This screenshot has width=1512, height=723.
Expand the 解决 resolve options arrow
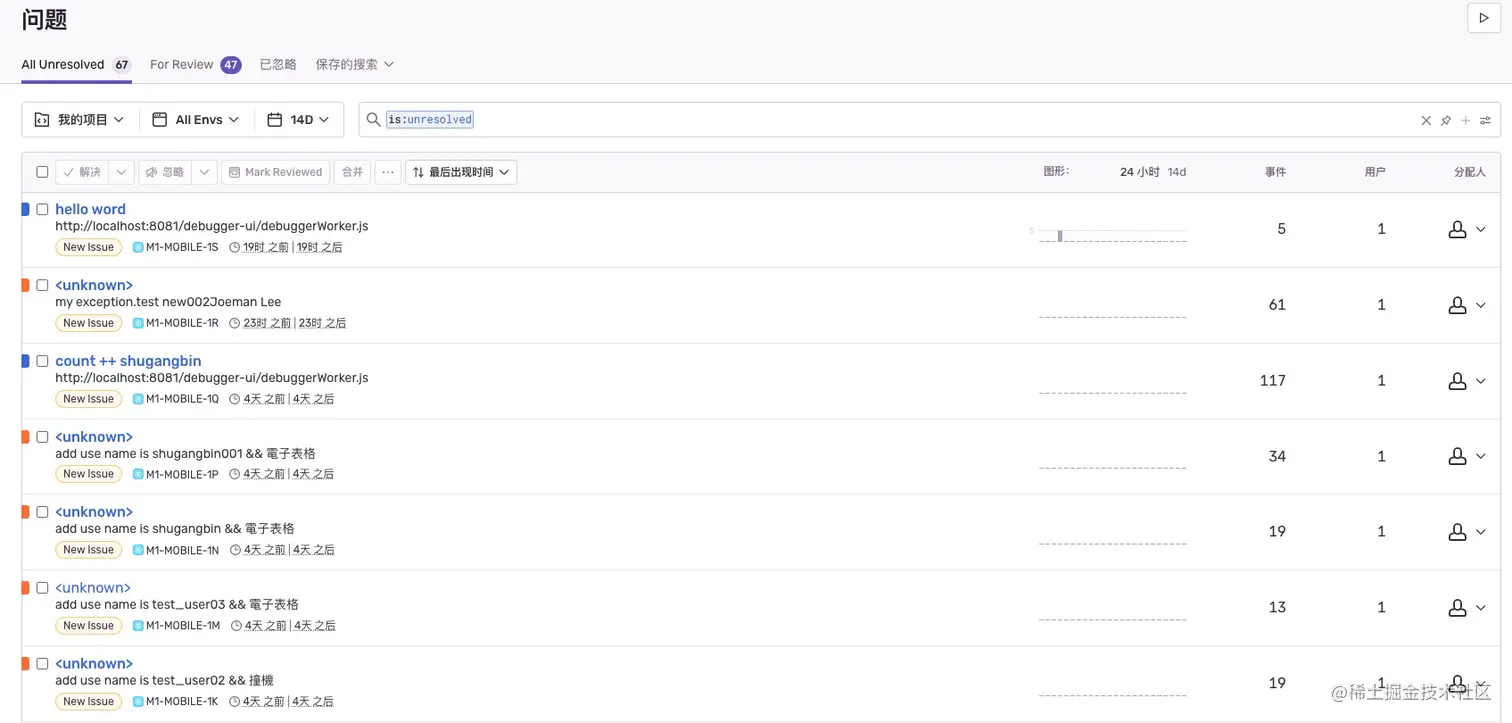tap(121, 172)
